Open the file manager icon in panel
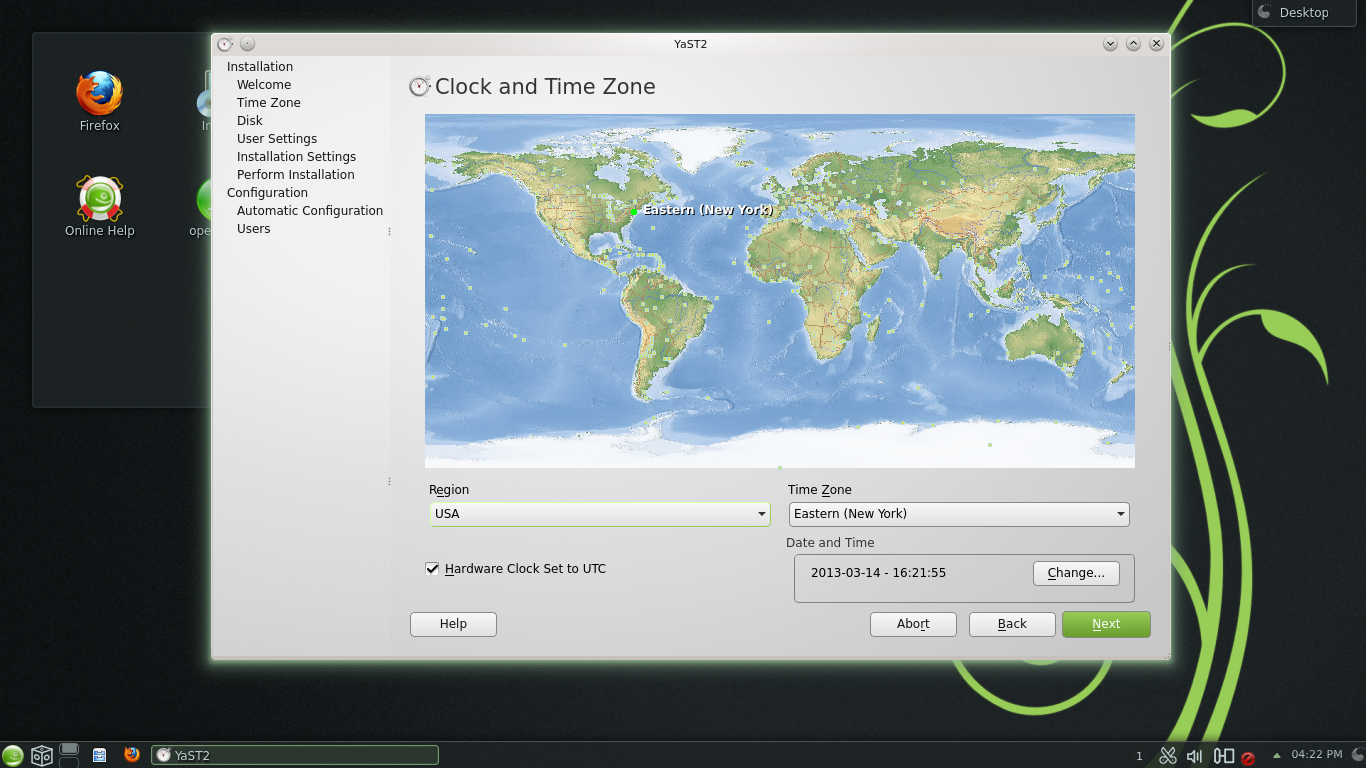Image resolution: width=1366 pixels, height=768 pixels. [x=99, y=755]
